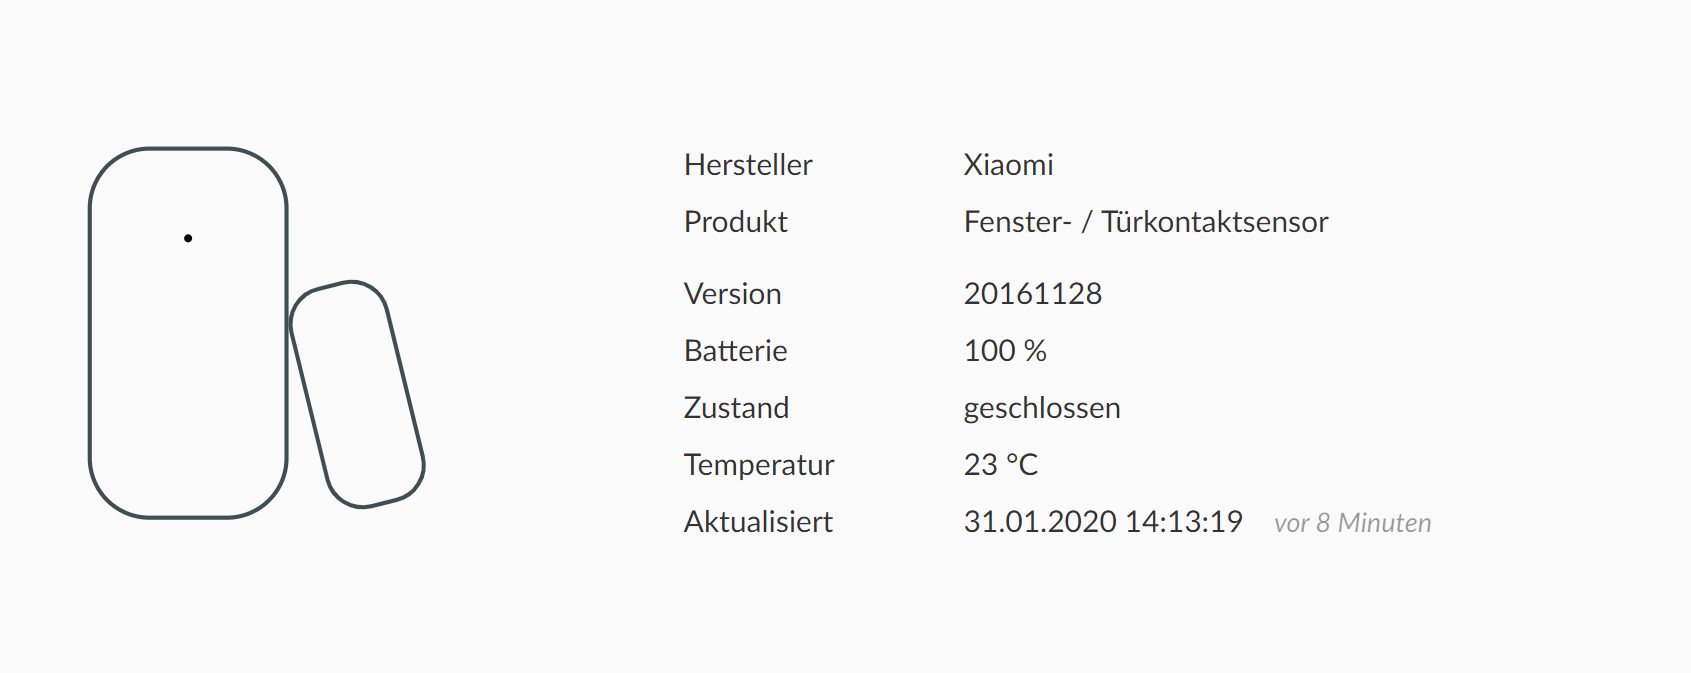
Task: Select the geschlossen state value
Action: (x=1041, y=408)
